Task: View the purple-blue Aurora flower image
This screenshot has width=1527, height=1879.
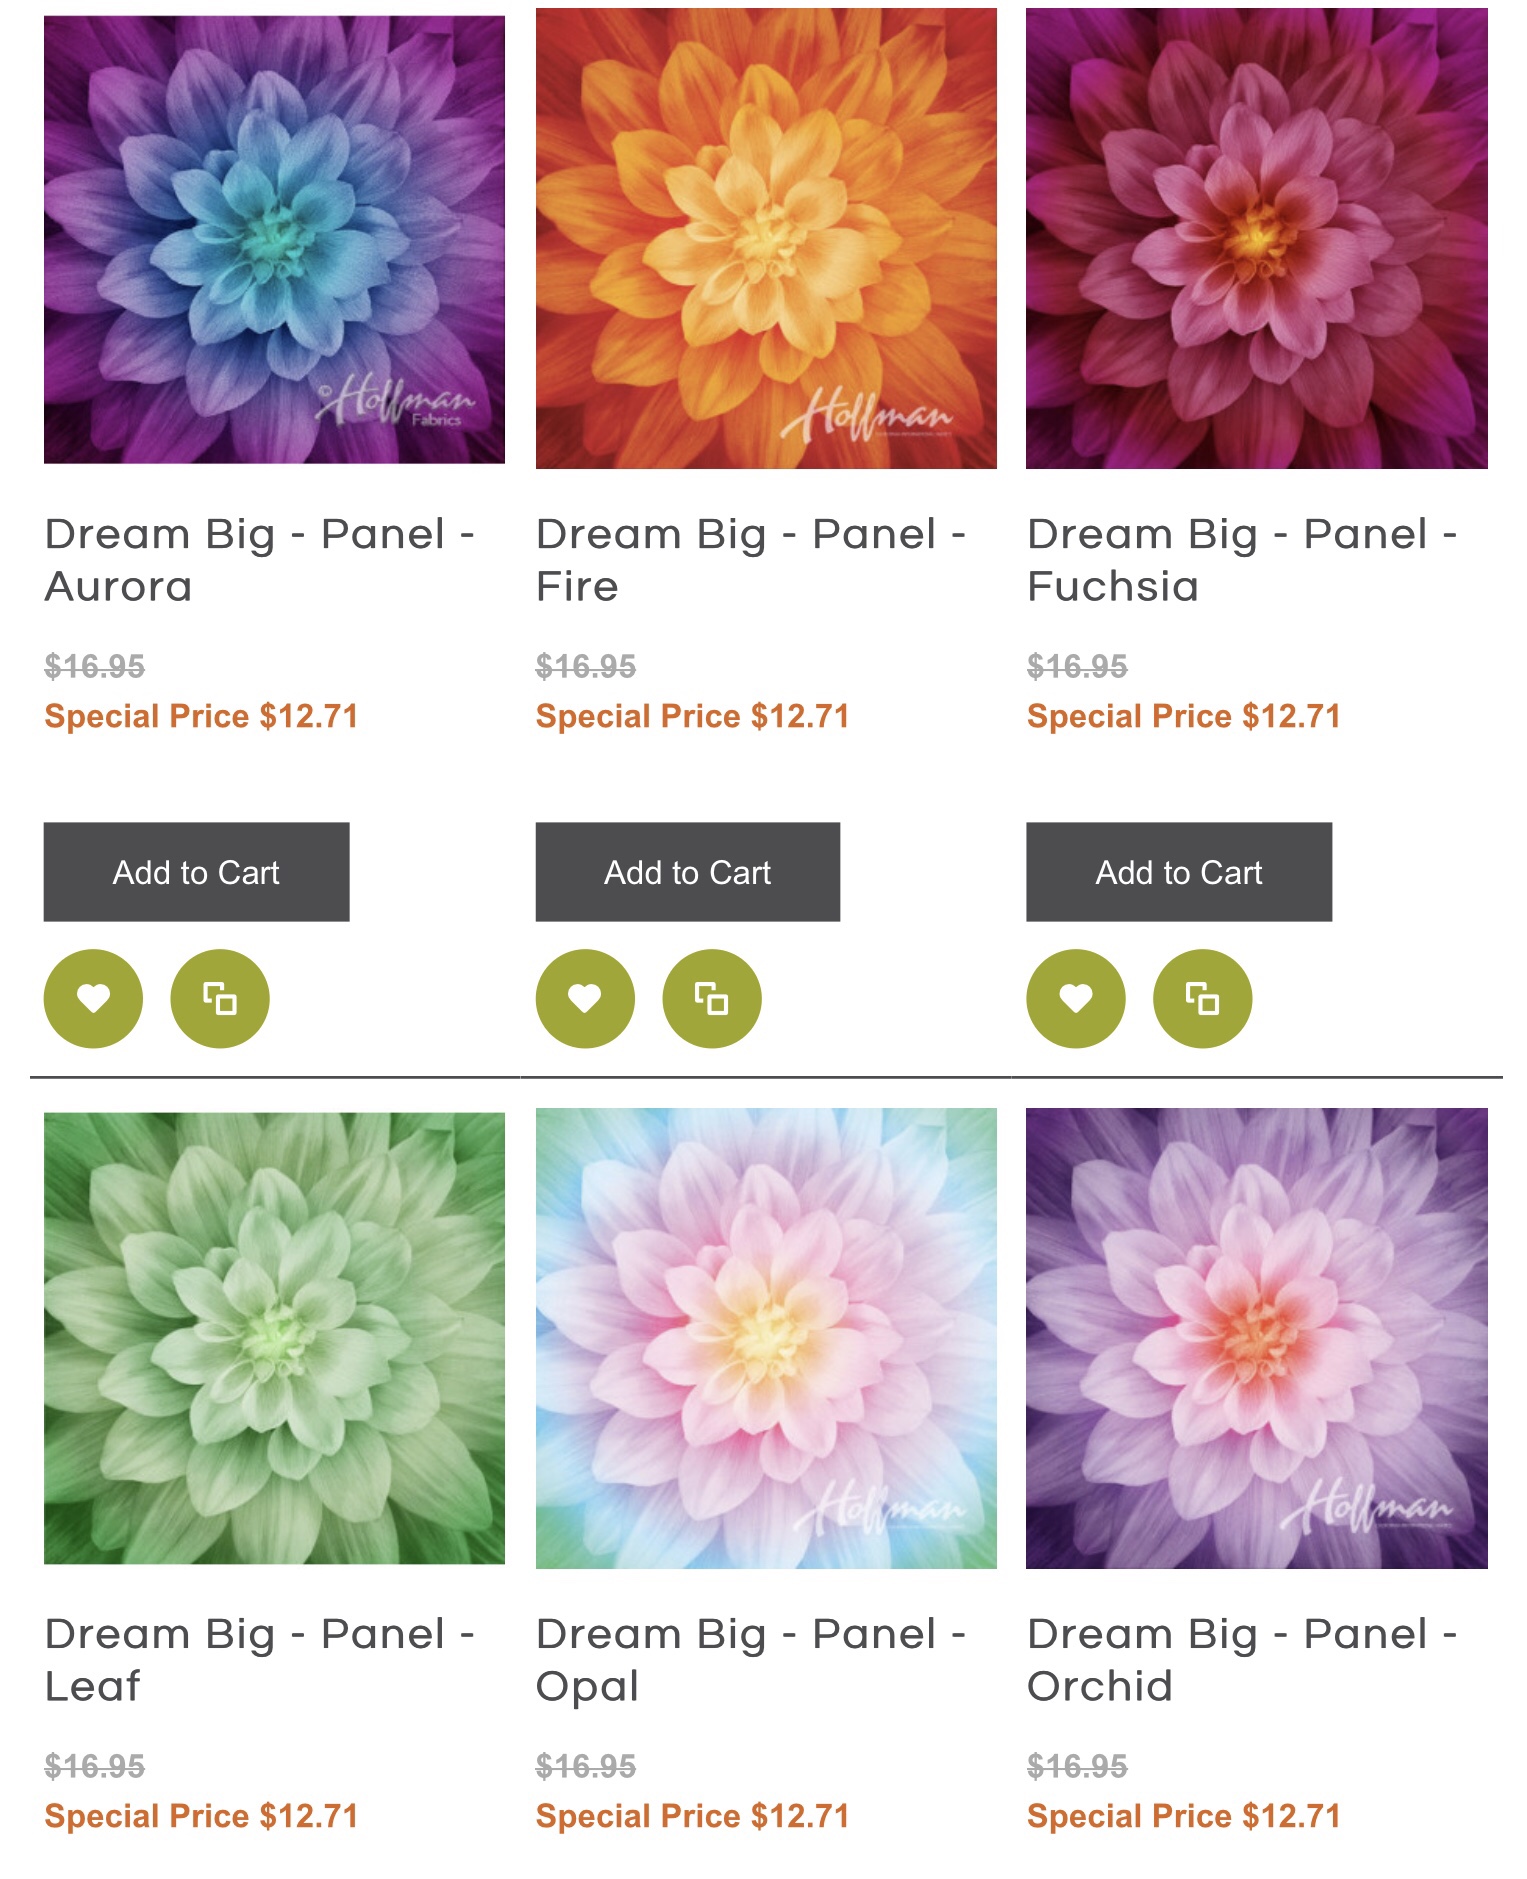Action: [x=274, y=239]
